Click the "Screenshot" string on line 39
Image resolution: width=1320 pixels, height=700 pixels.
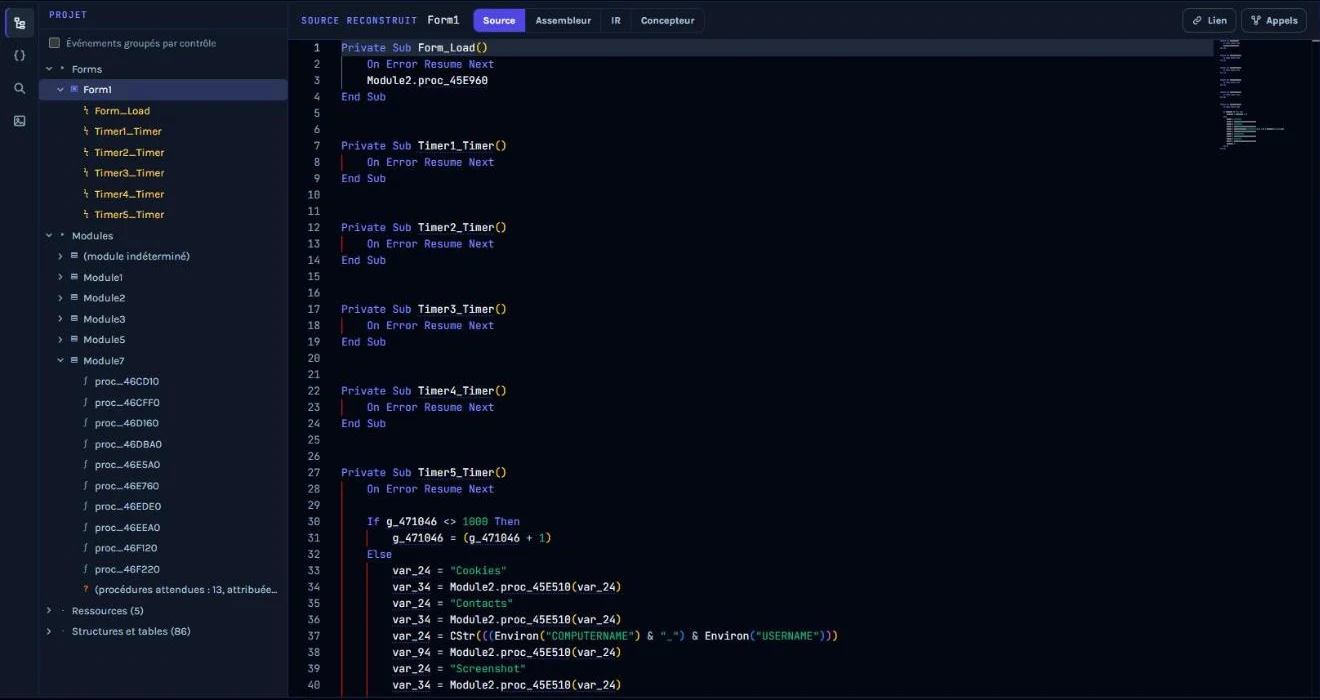pos(488,668)
